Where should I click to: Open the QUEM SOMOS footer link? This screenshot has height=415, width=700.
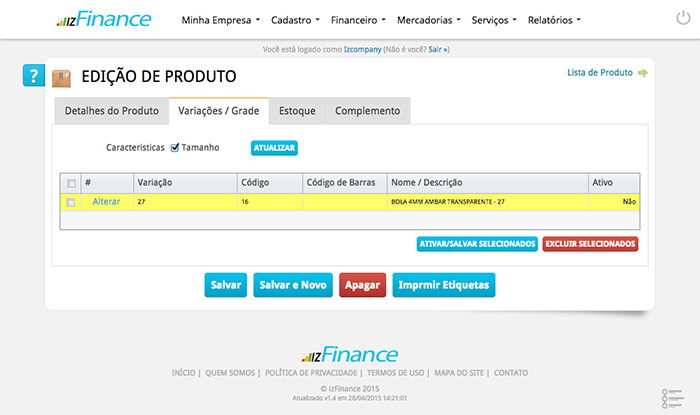230,373
